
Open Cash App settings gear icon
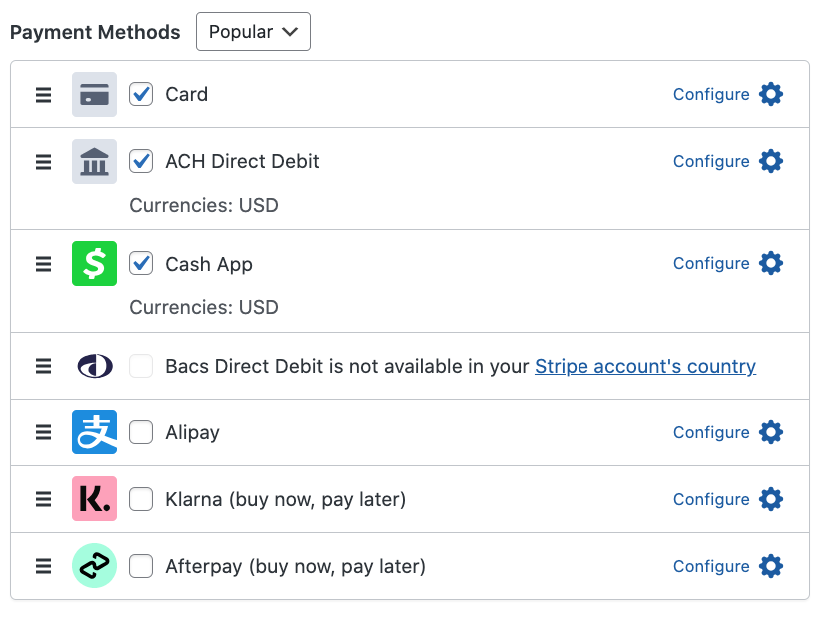pyautogui.click(x=770, y=263)
